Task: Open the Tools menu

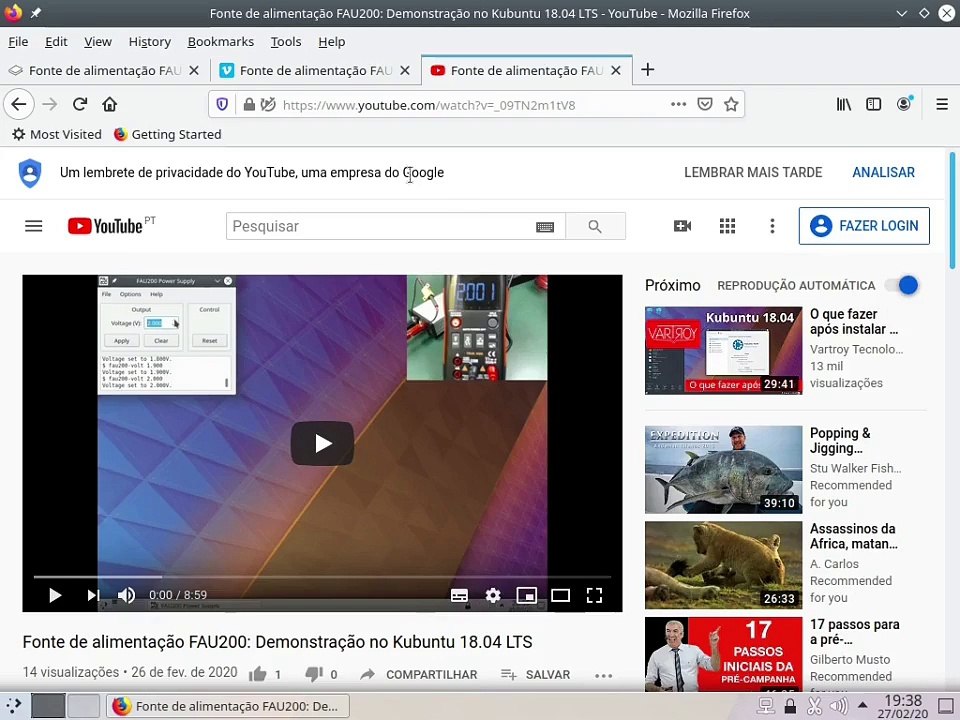Action: click(286, 42)
